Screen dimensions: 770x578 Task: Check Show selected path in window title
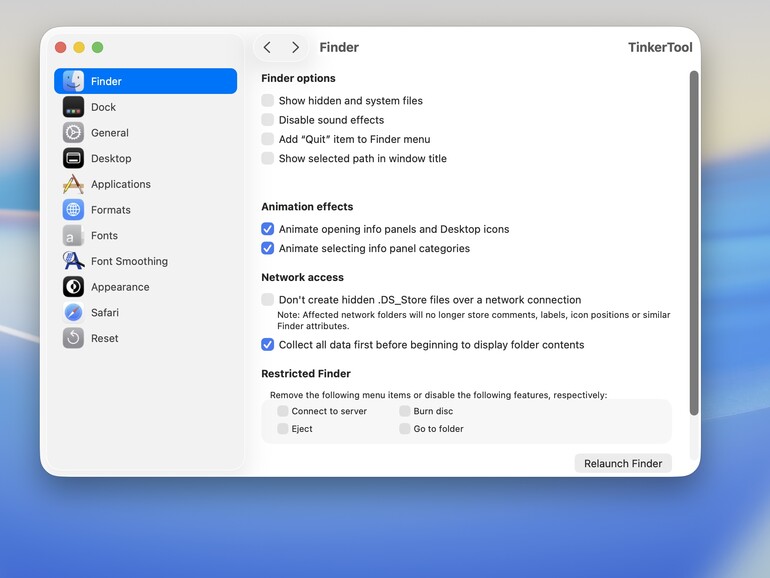click(268, 158)
